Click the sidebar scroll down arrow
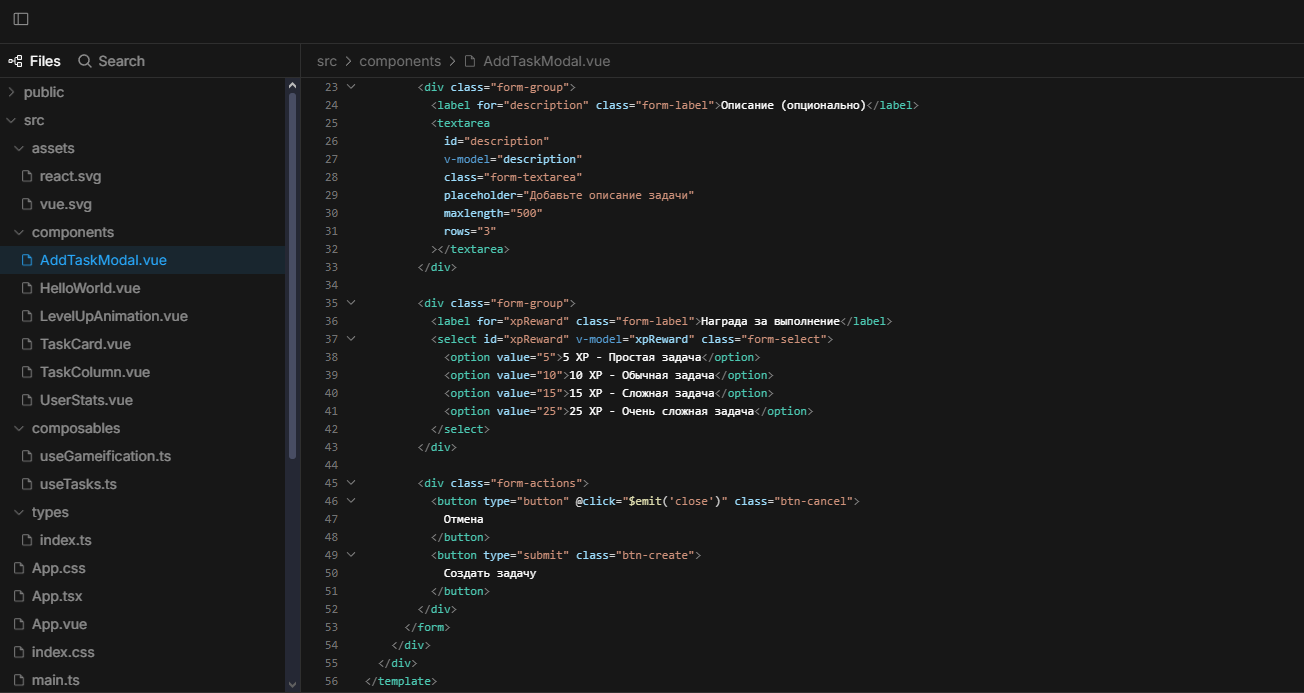This screenshot has width=1304, height=693. pos(292,685)
